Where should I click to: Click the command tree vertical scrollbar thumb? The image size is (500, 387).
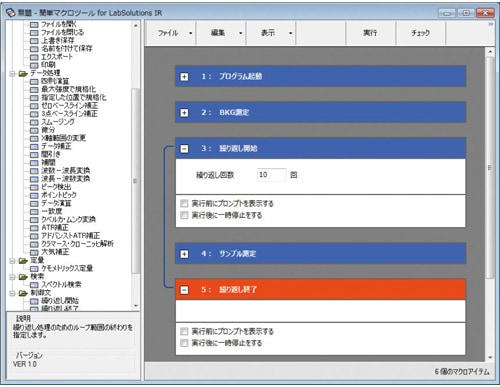click(135, 181)
